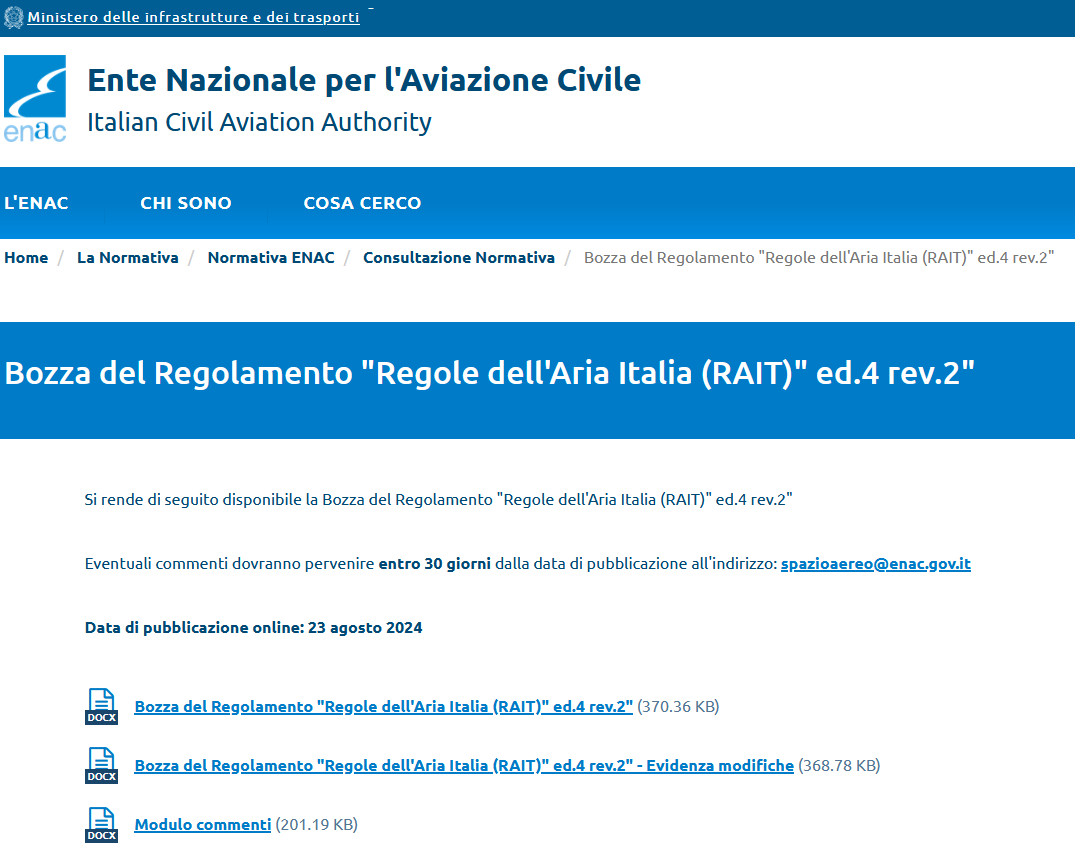This screenshot has width=1075, height=853.
Task: Click the file size text (368.78 KB)
Action: [x=839, y=766]
